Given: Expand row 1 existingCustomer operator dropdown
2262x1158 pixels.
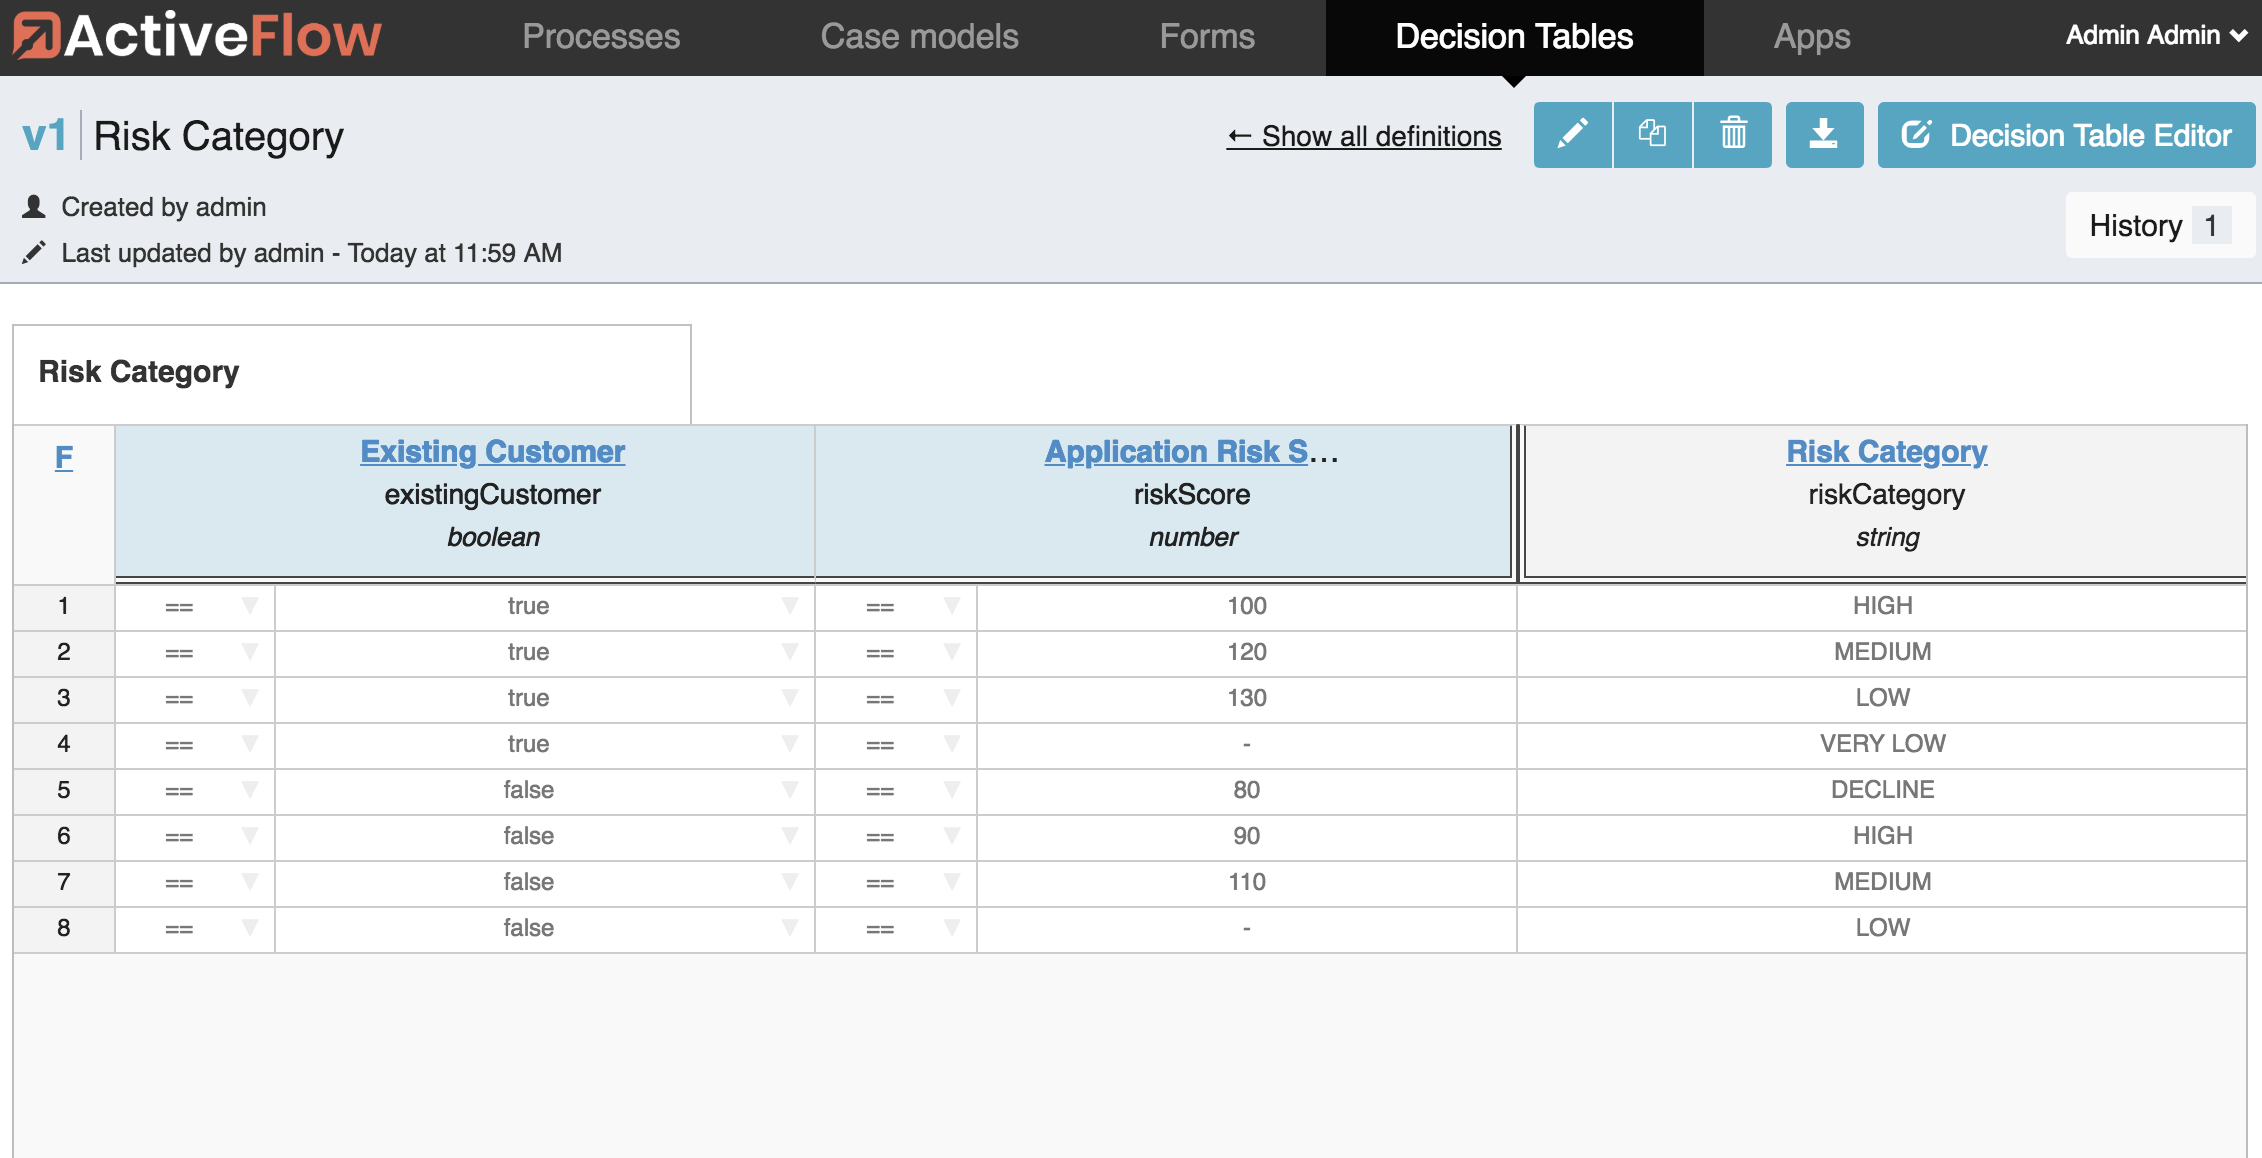Looking at the screenshot, I should [250, 606].
